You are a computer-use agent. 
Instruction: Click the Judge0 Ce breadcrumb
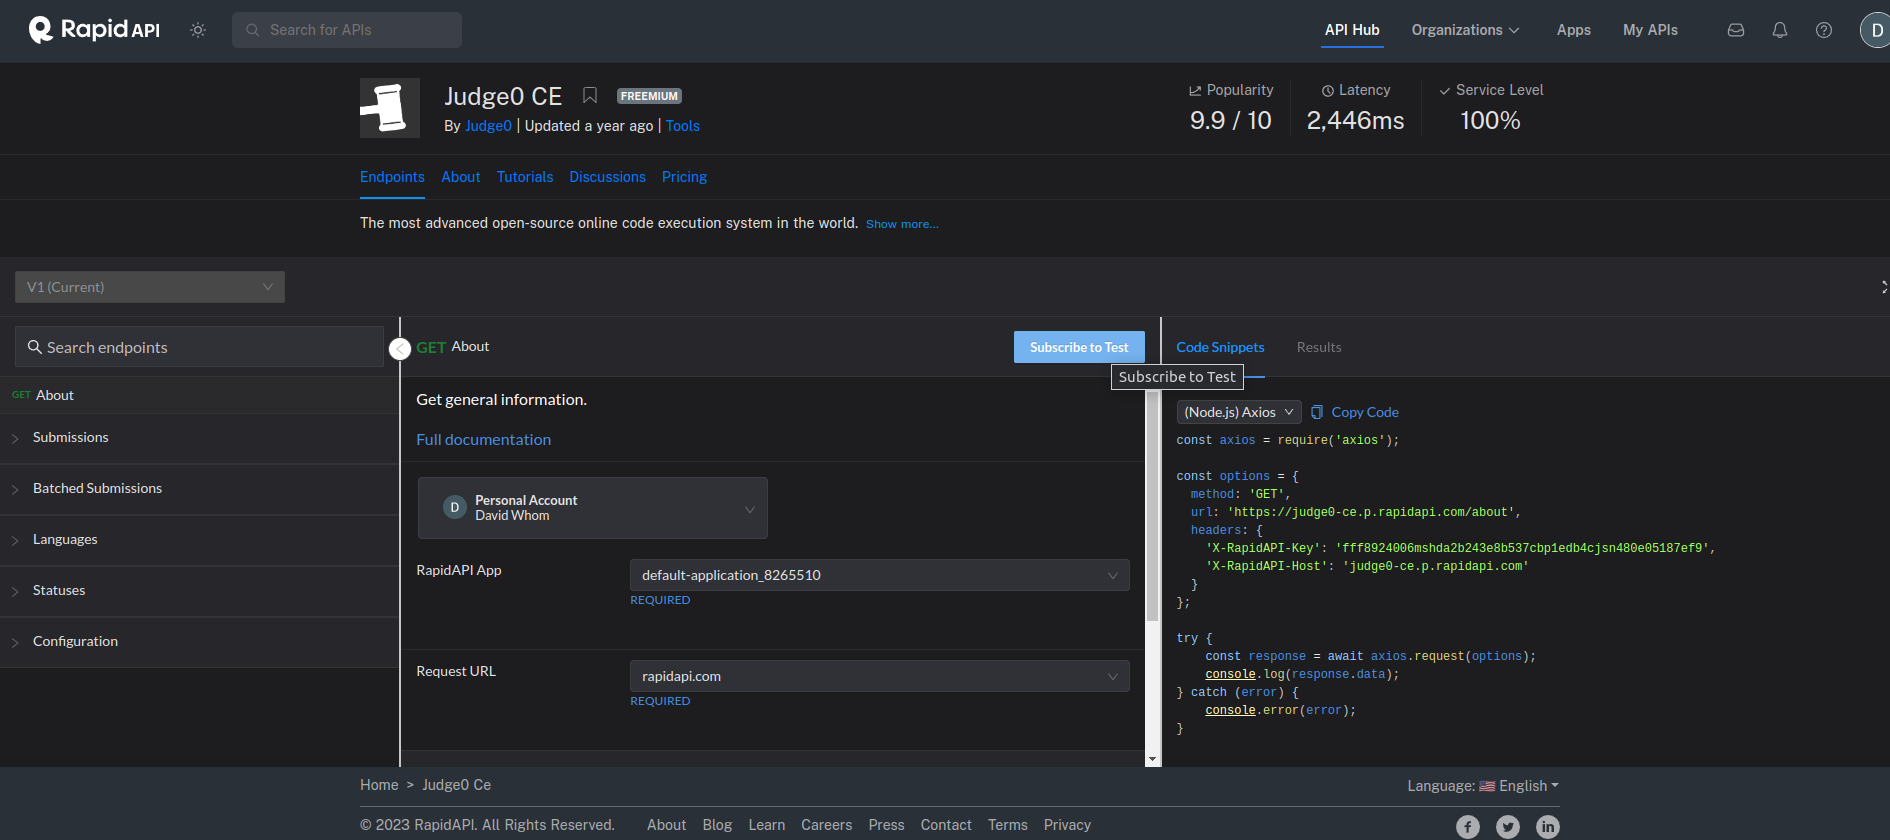click(x=456, y=785)
